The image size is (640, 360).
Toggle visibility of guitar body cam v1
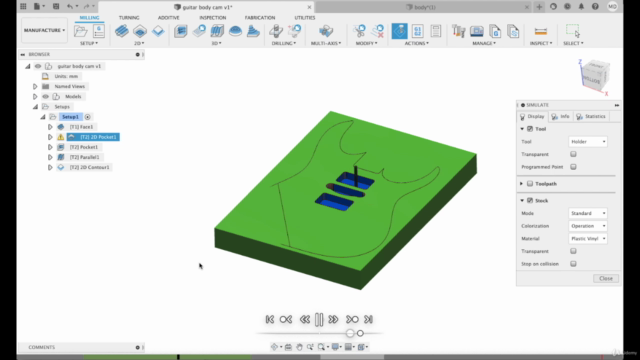tap(38, 66)
